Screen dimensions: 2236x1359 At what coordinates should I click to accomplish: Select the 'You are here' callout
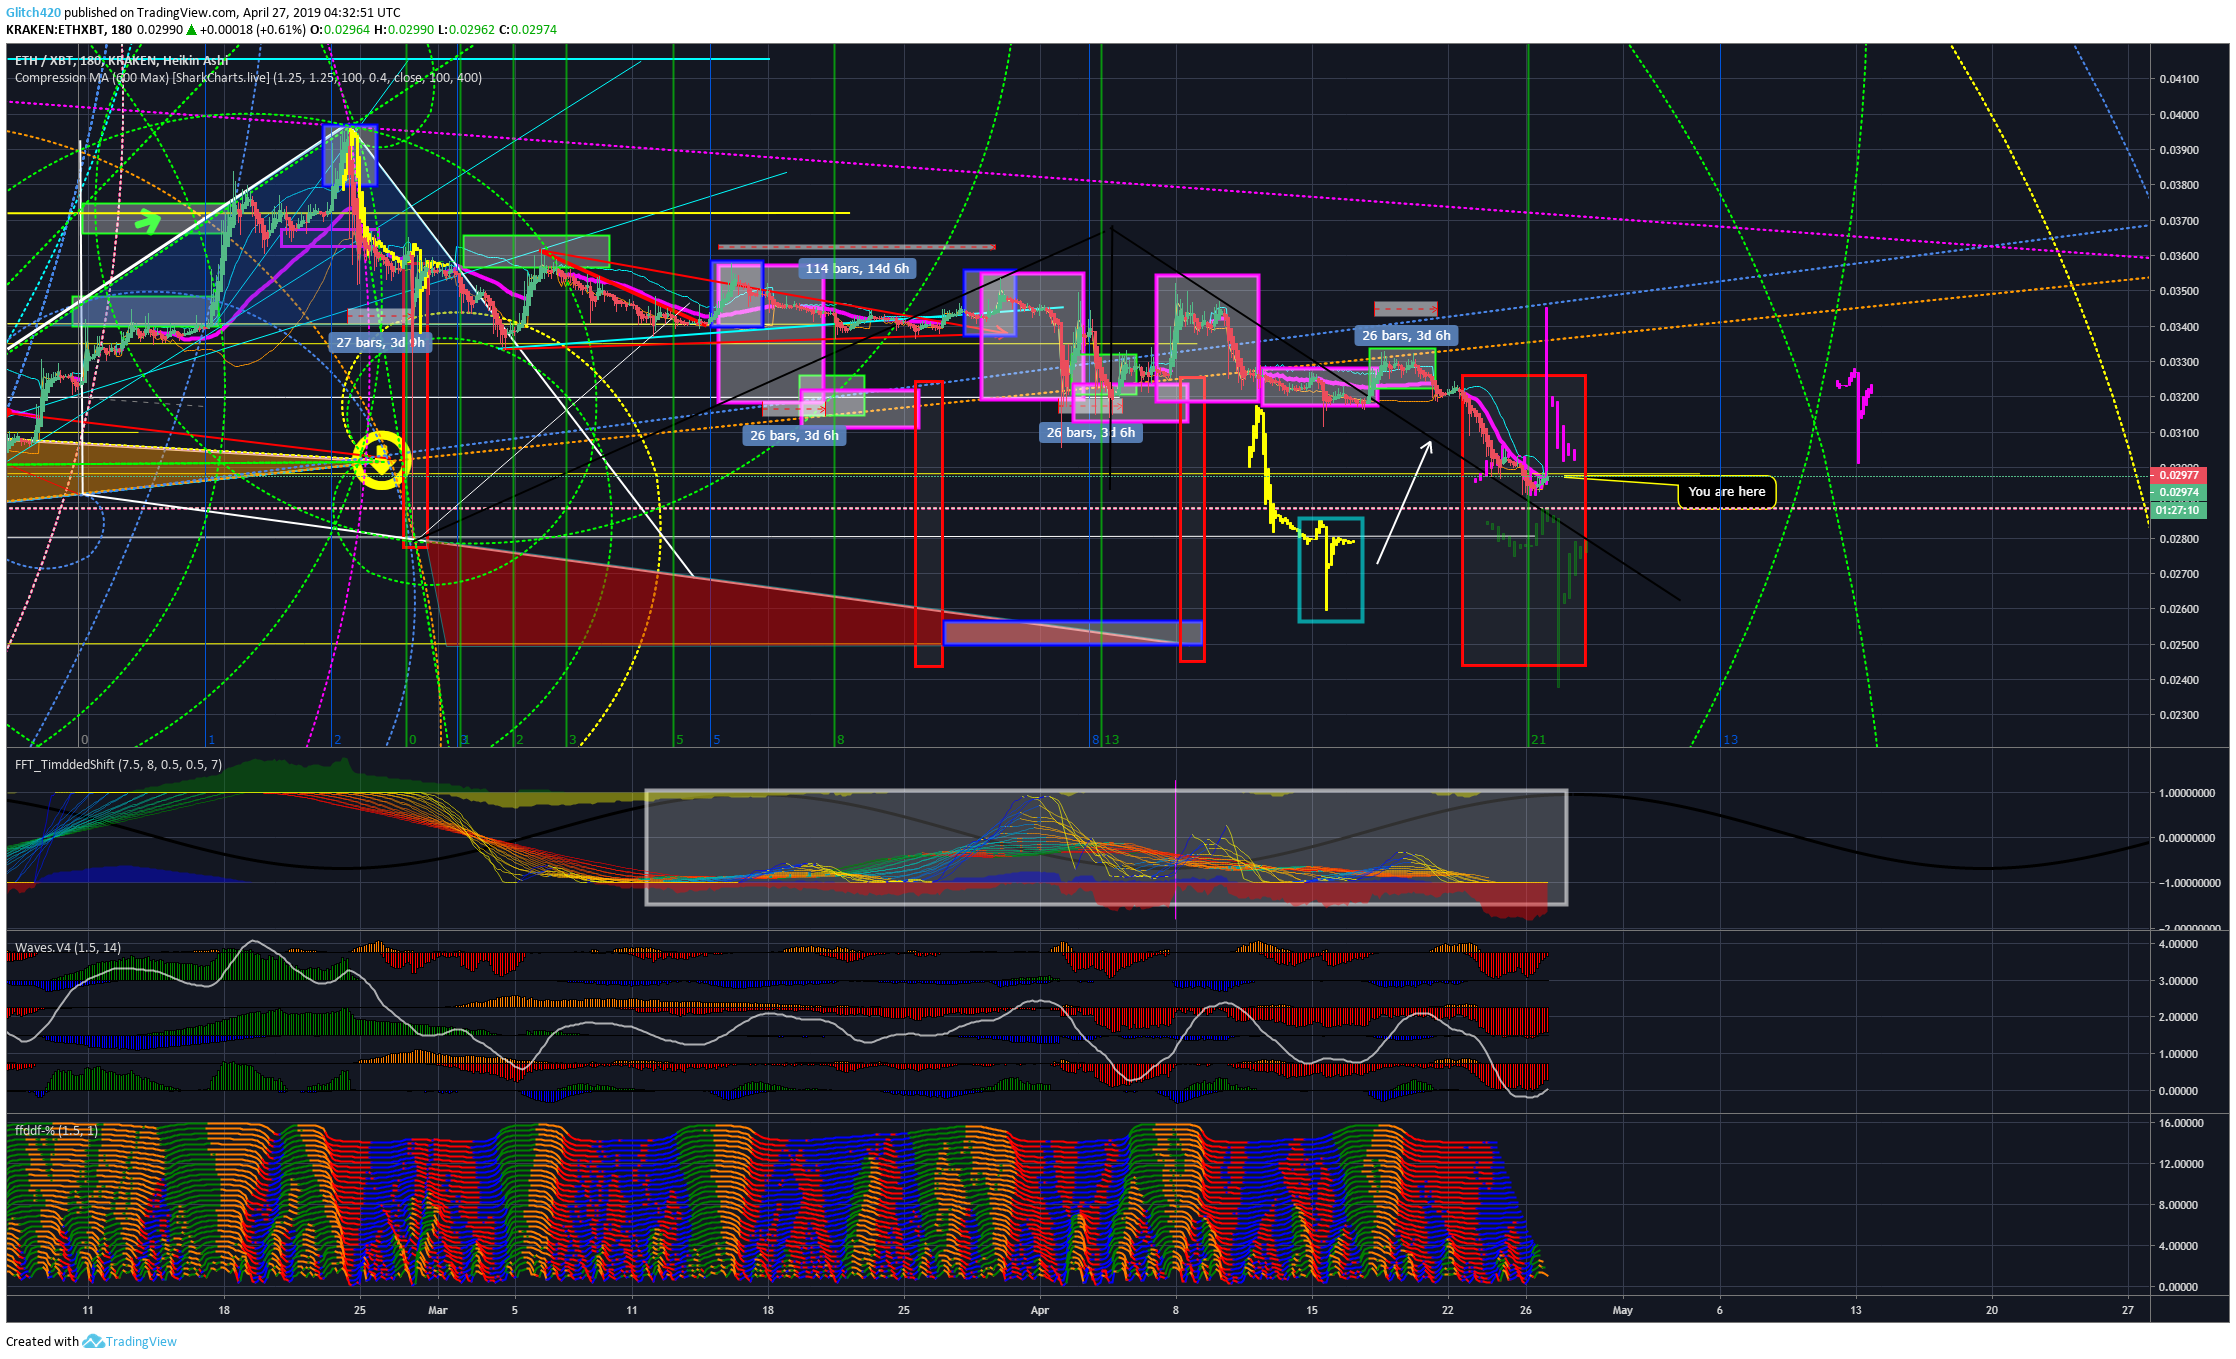click(1726, 492)
